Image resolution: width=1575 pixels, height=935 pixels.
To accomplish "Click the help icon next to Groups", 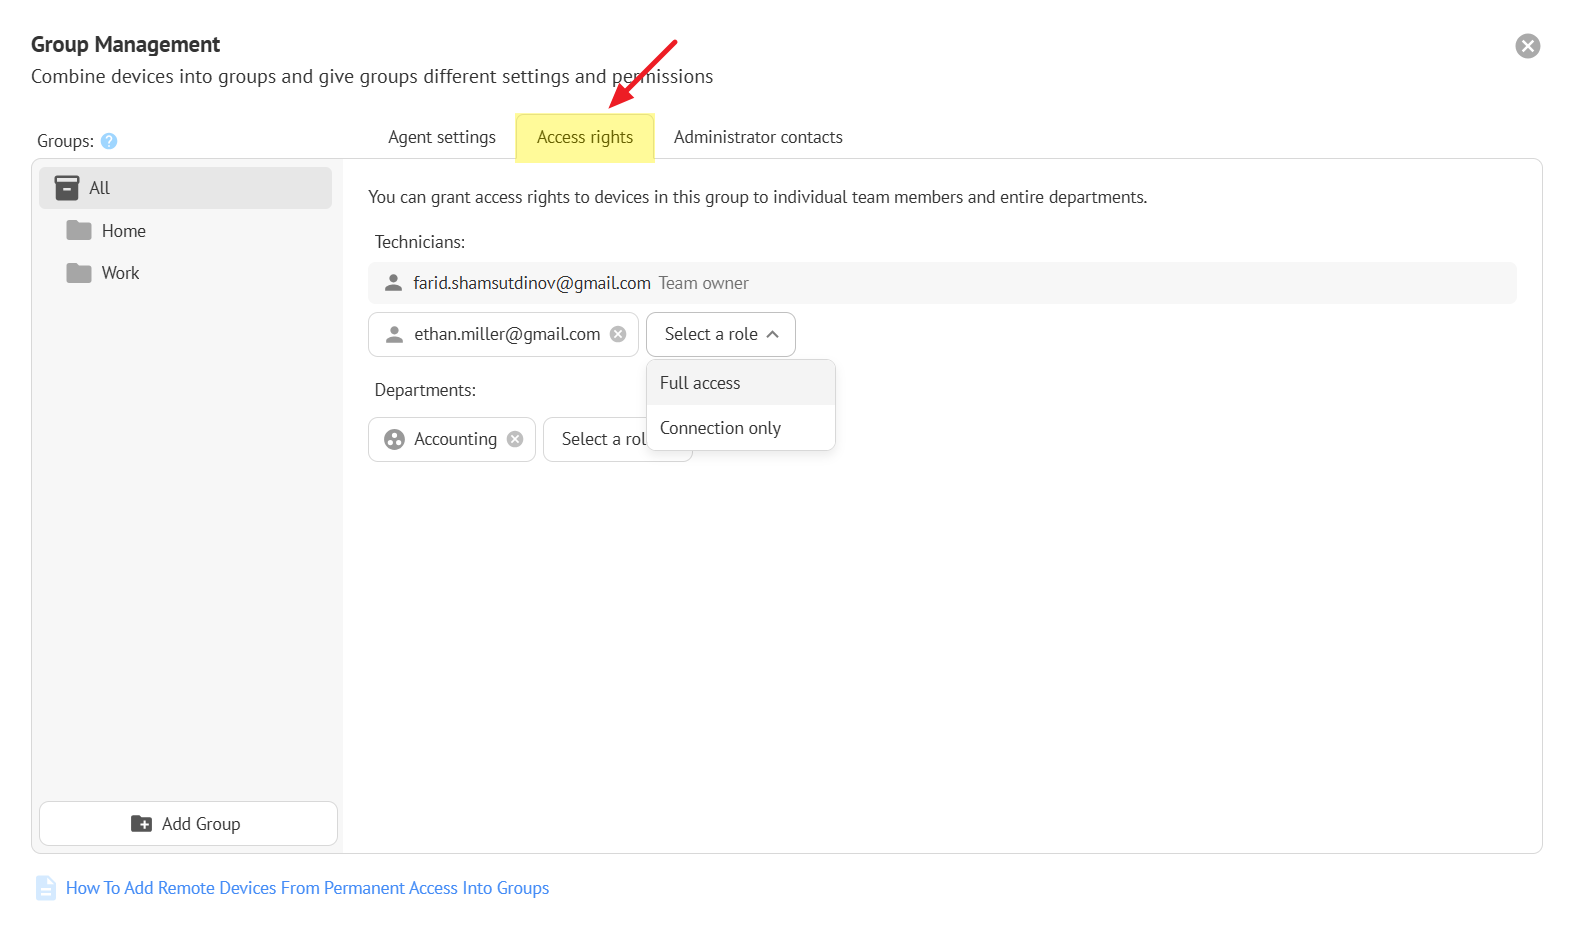I will [109, 141].
